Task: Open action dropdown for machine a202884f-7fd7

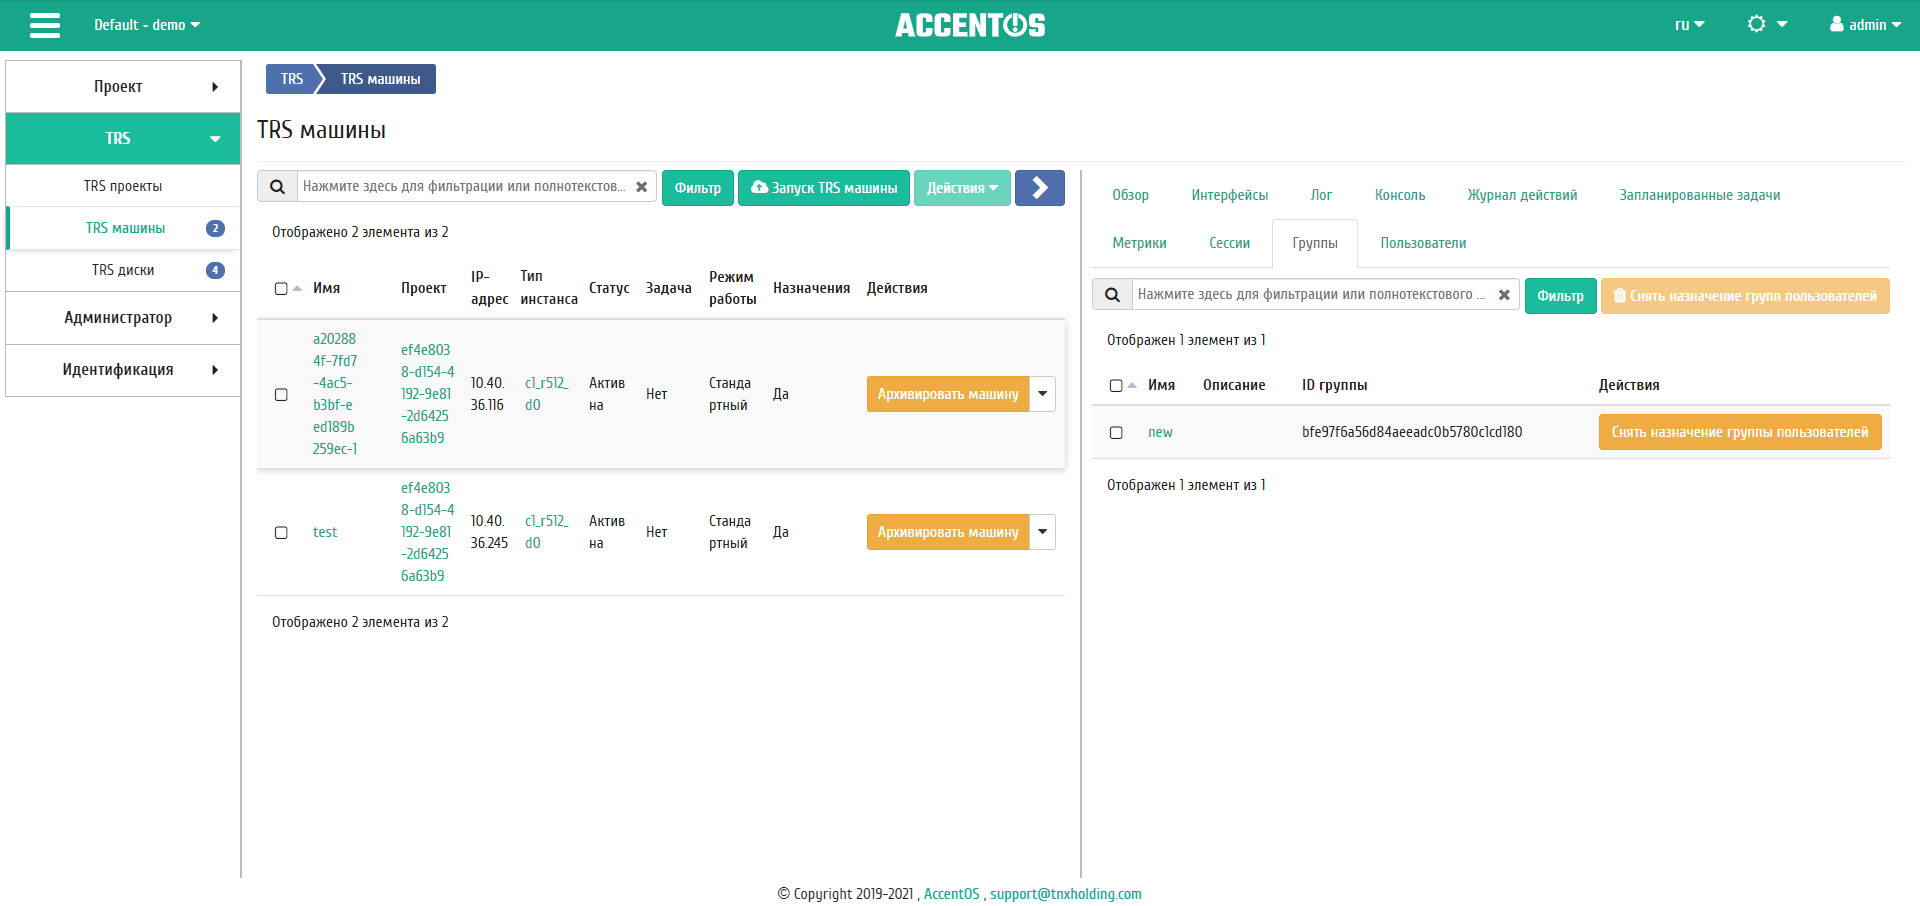Action: [x=1043, y=394]
